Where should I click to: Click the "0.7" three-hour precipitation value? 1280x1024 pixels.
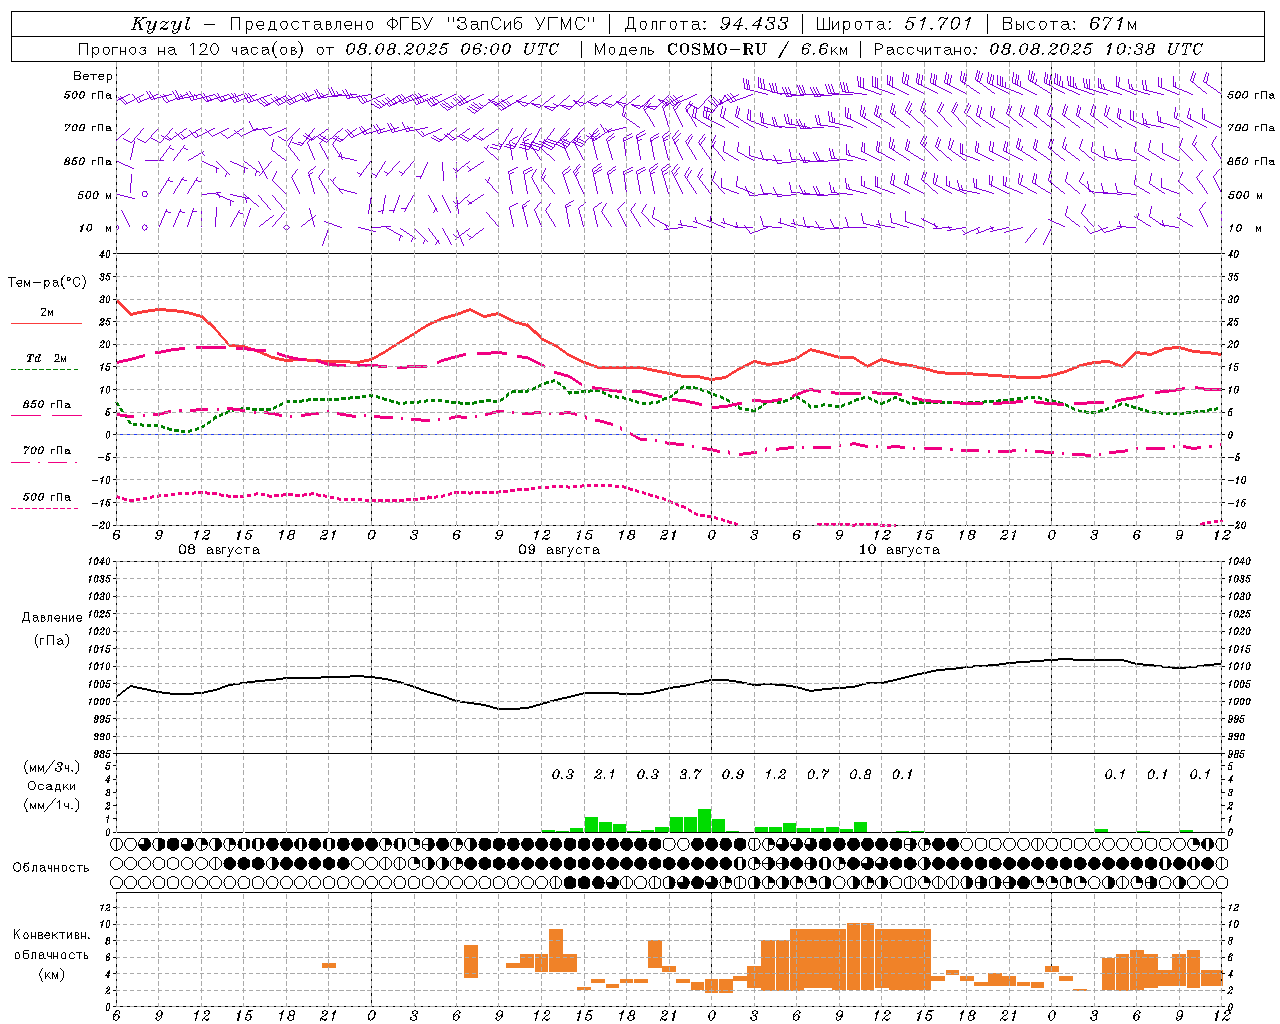[818, 774]
